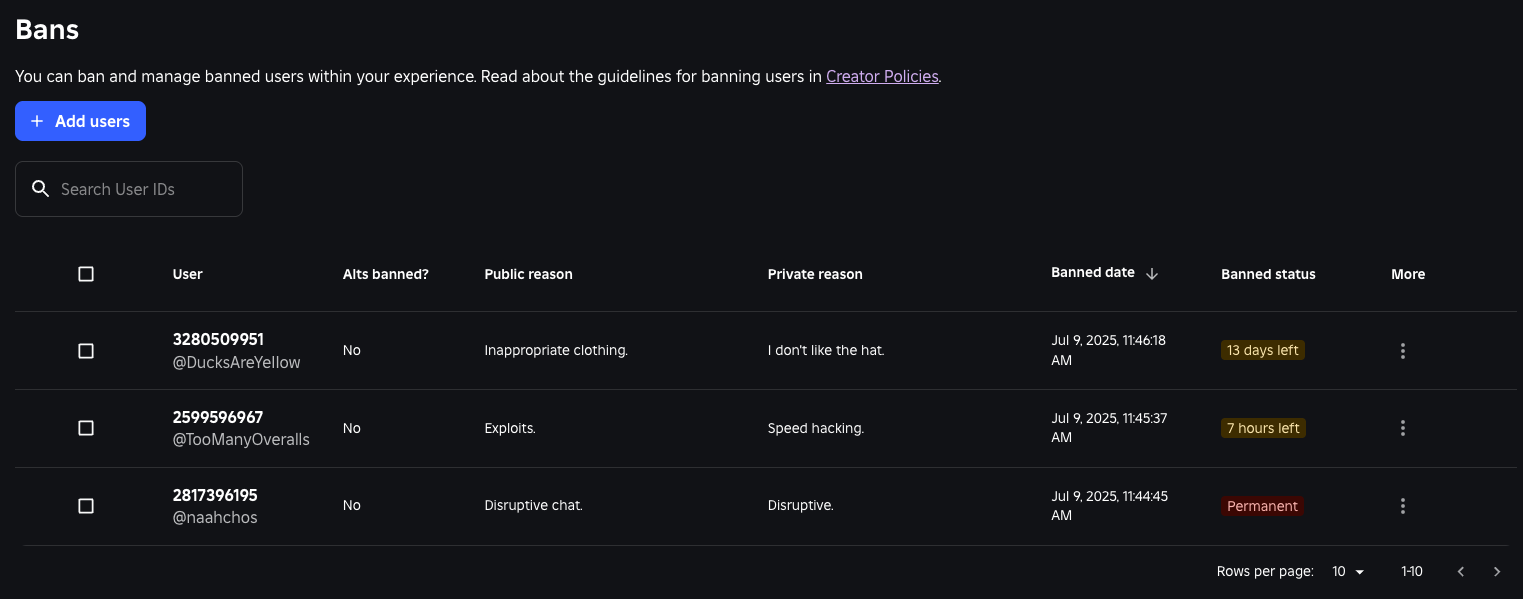Tick the checkbox for user naahchos
1523x599 pixels.
coord(86,506)
